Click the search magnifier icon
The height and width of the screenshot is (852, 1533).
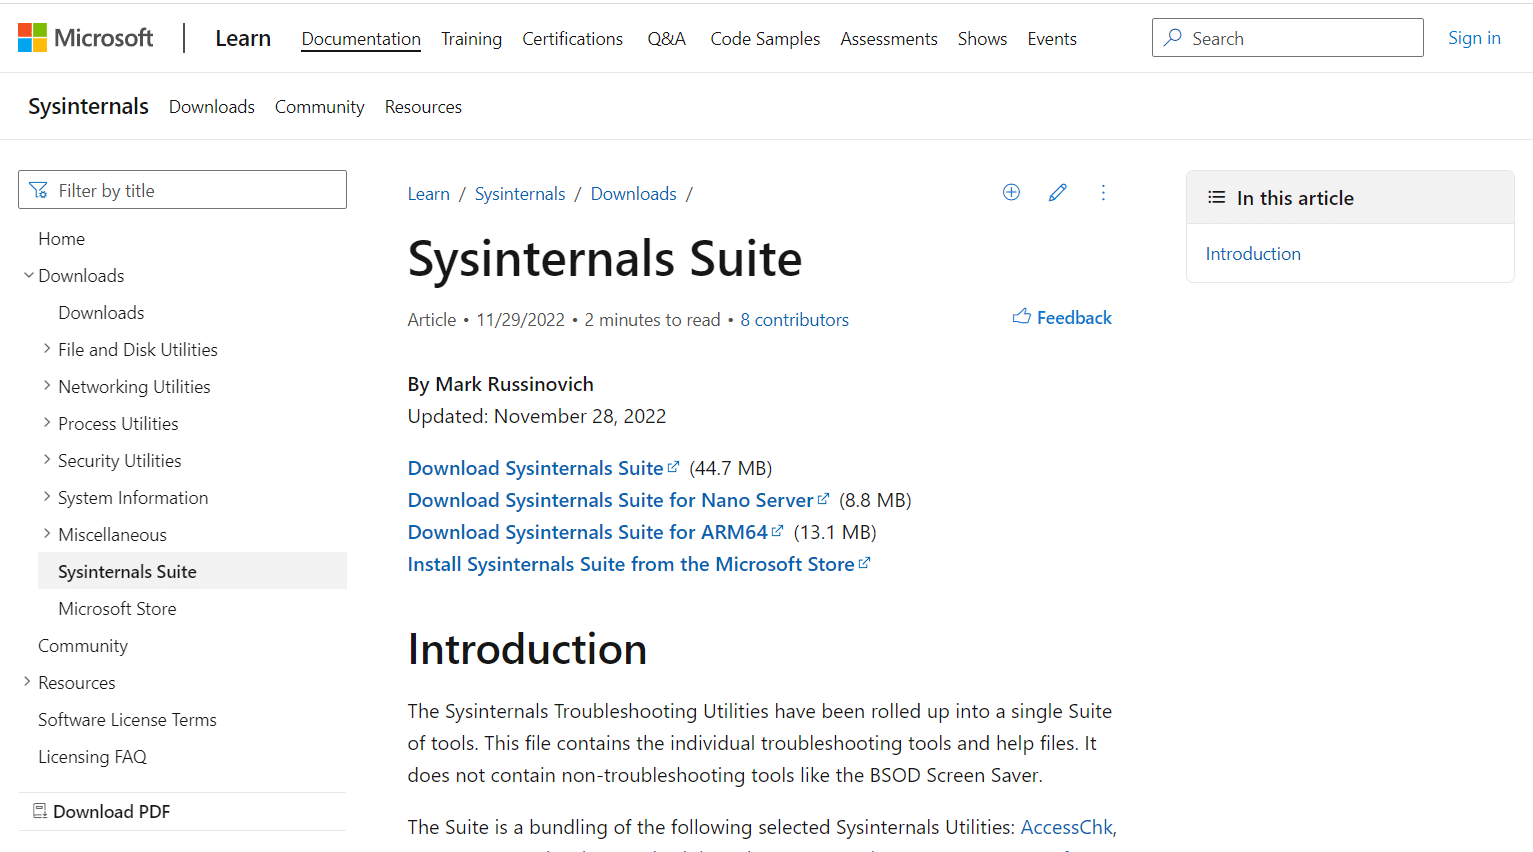click(1173, 38)
